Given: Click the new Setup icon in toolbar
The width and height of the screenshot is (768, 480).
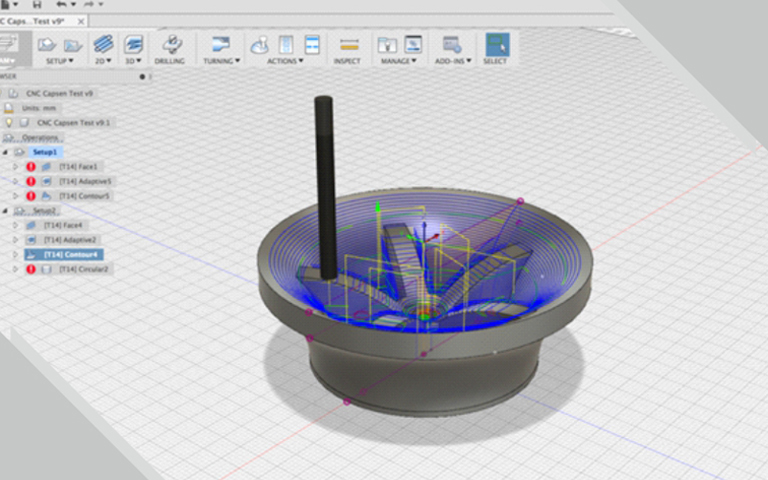Looking at the screenshot, I should [47, 45].
